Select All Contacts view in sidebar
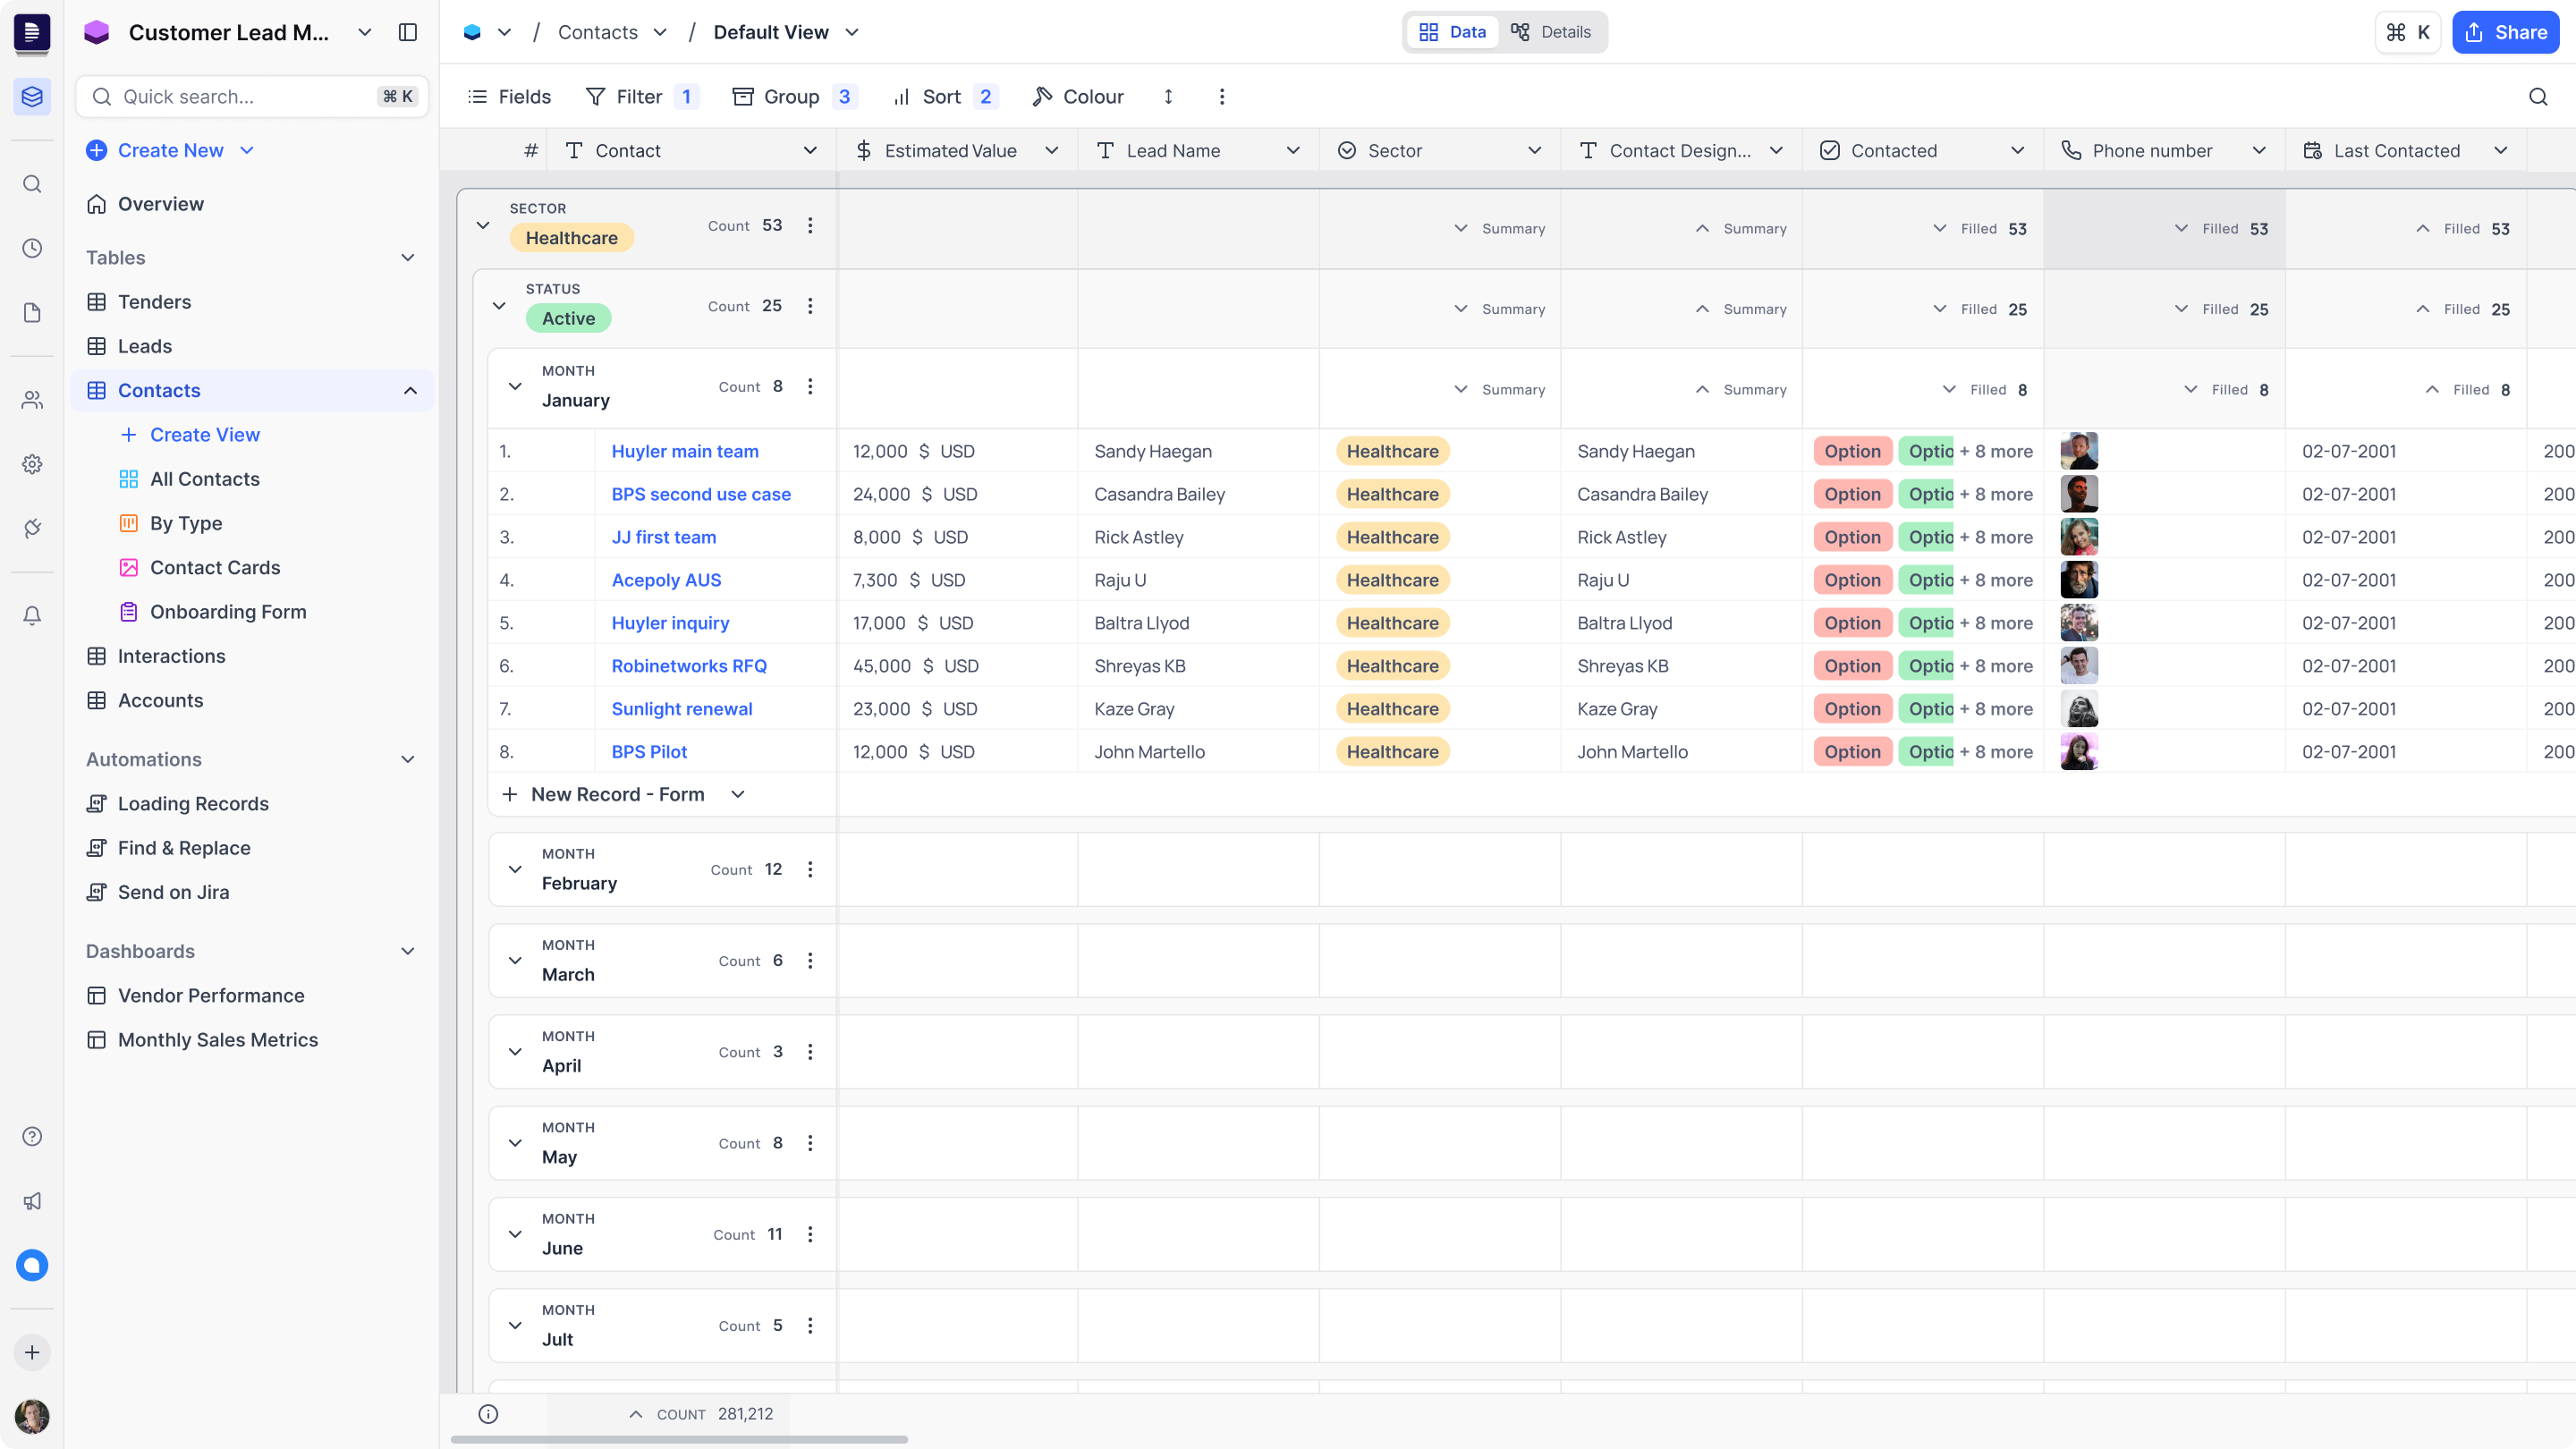The image size is (2576, 1449). coord(205,479)
